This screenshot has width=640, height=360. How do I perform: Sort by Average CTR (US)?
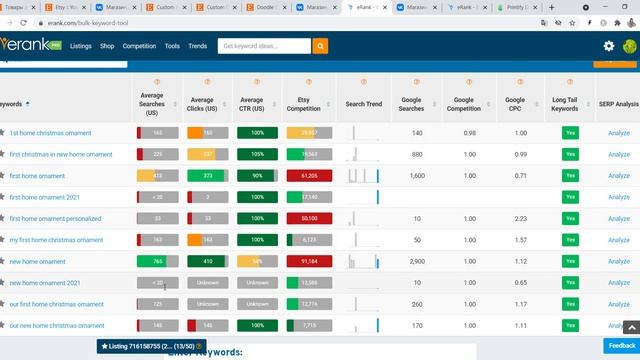[x=274, y=104]
